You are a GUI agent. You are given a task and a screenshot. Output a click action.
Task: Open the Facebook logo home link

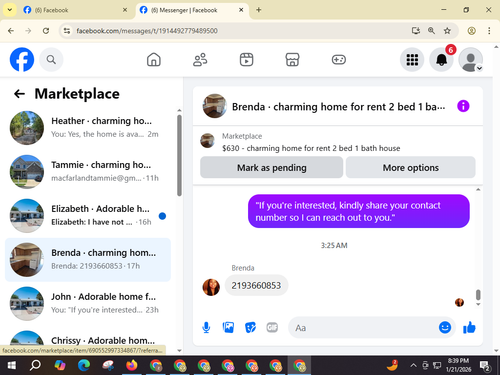(x=22, y=60)
